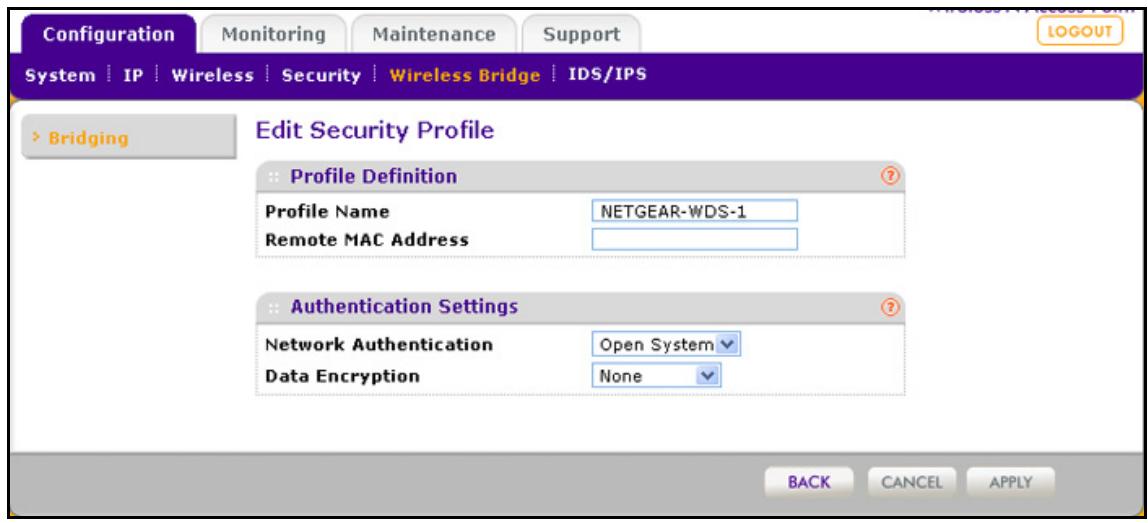This screenshot has width=1148, height=523.
Task: Click the APPLY button
Action: click(x=1010, y=482)
